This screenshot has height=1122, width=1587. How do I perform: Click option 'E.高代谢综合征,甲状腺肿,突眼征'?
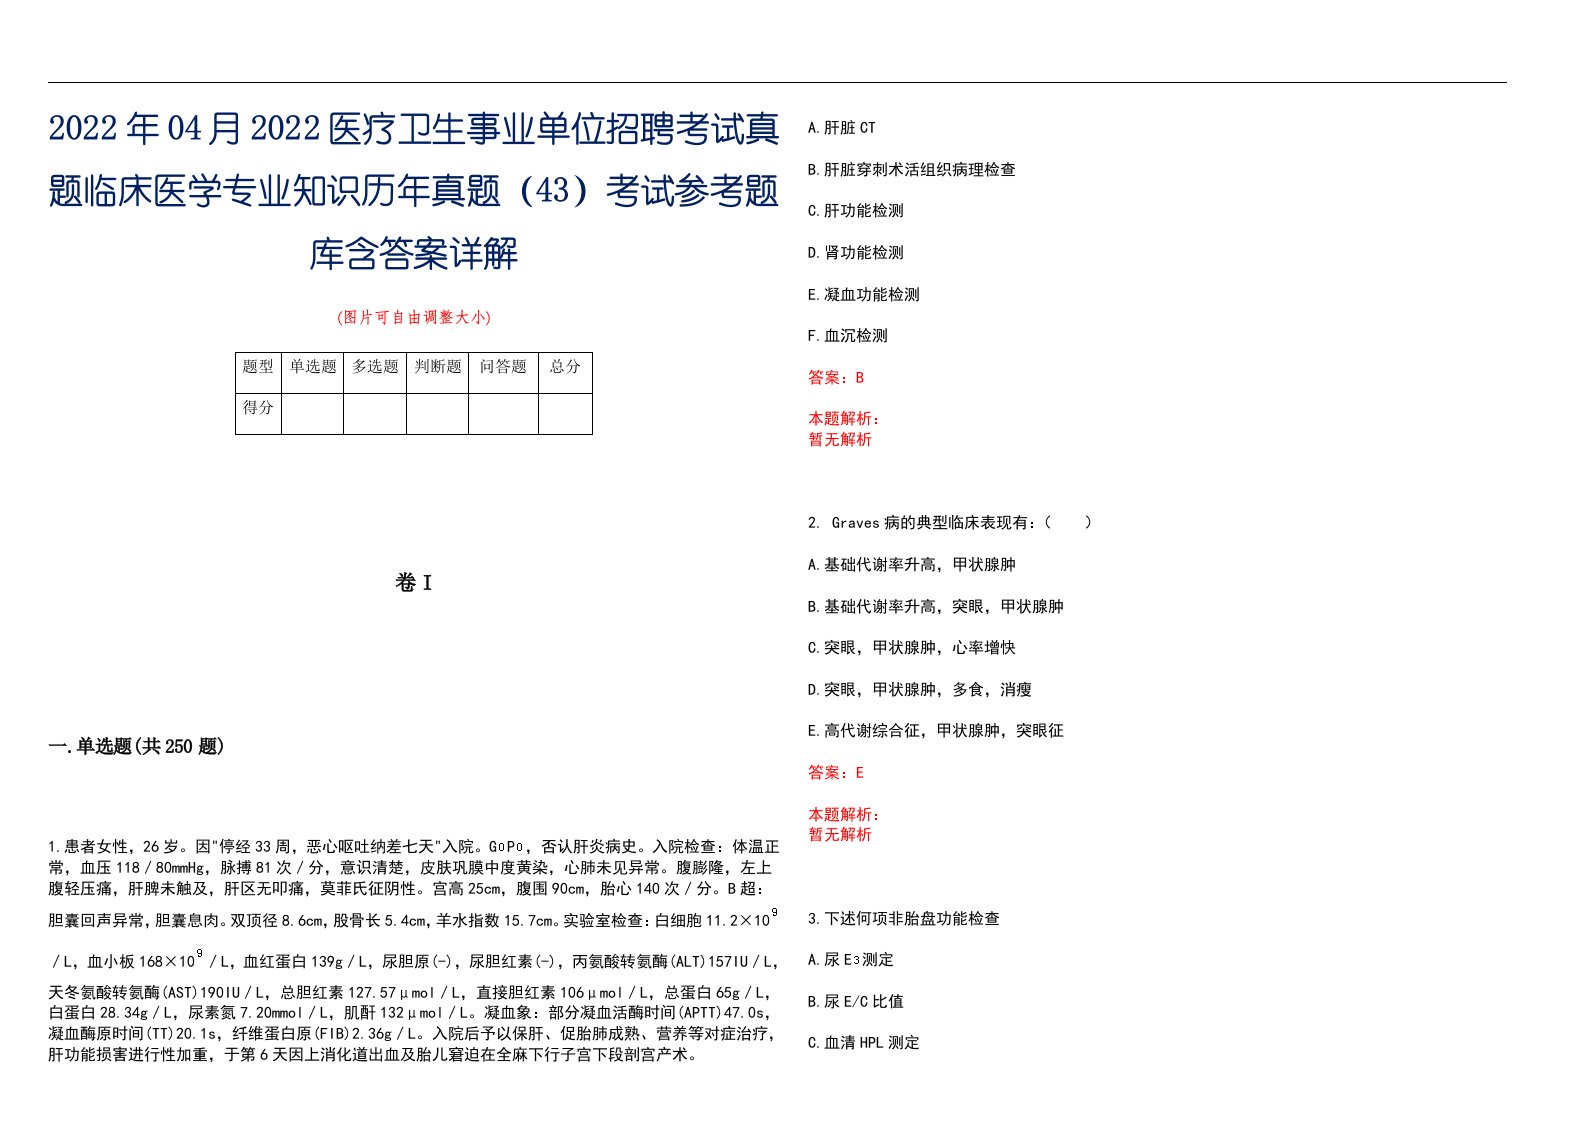935,731
